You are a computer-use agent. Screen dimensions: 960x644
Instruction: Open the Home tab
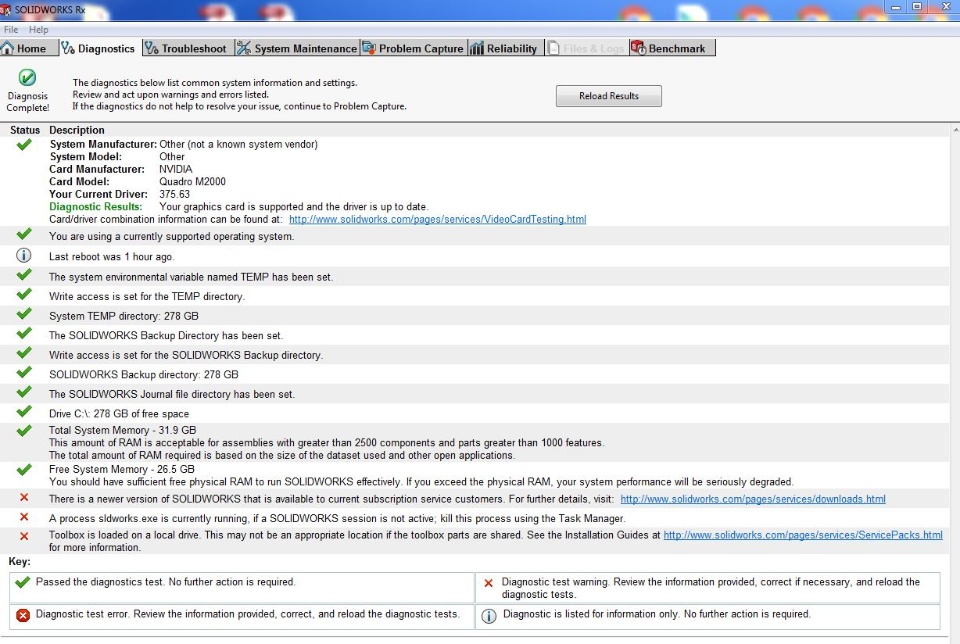(x=29, y=48)
